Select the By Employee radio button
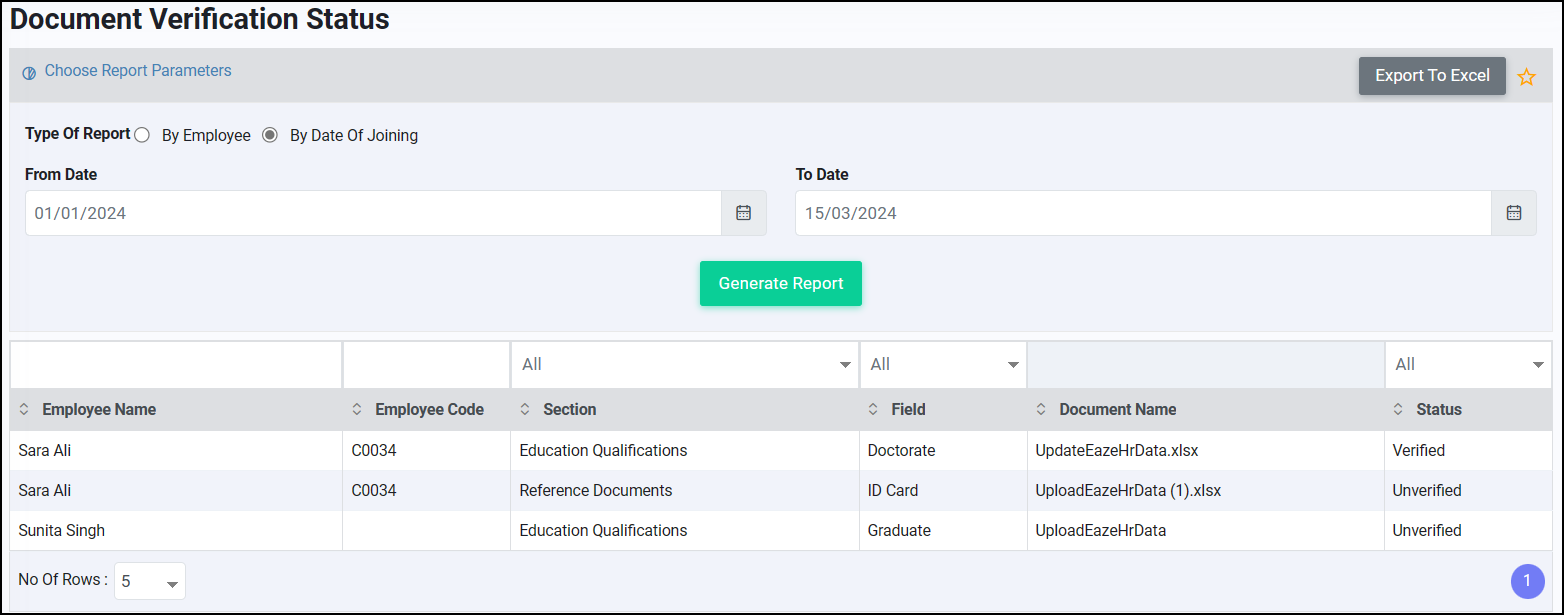 pos(142,135)
